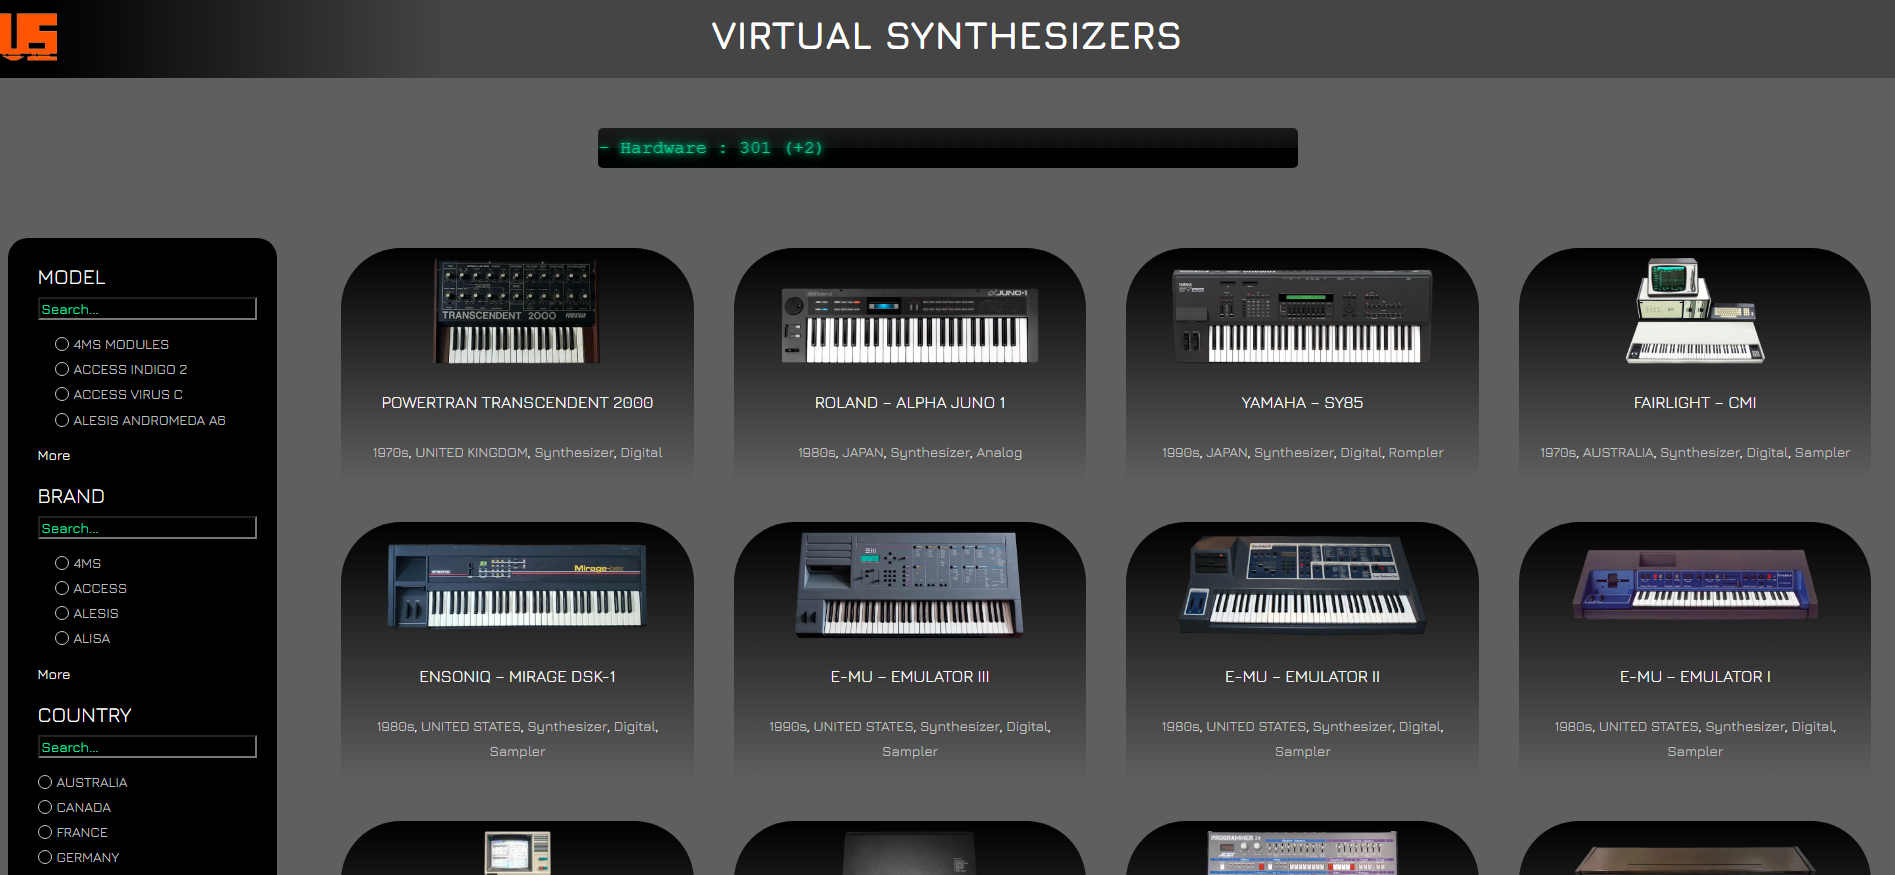Image resolution: width=1895 pixels, height=875 pixels.
Task: Open the E-MU – EMULATOR I title link
Action: click(1695, 676)
